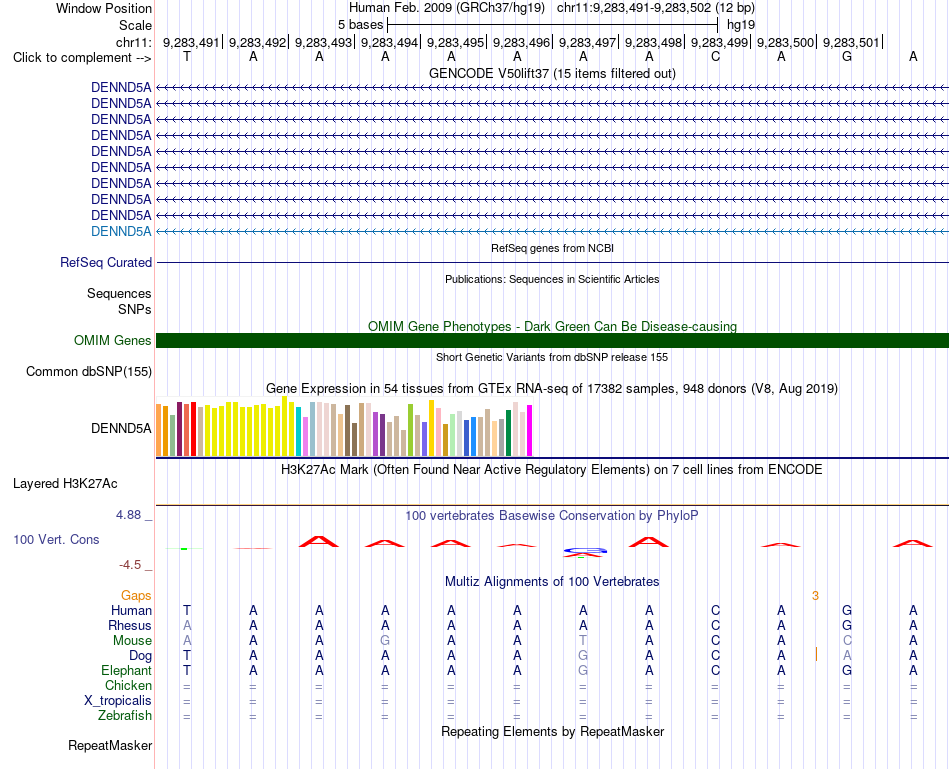Click the Zebrafish species label
950x769 pixels.
(x=125, y=716)
